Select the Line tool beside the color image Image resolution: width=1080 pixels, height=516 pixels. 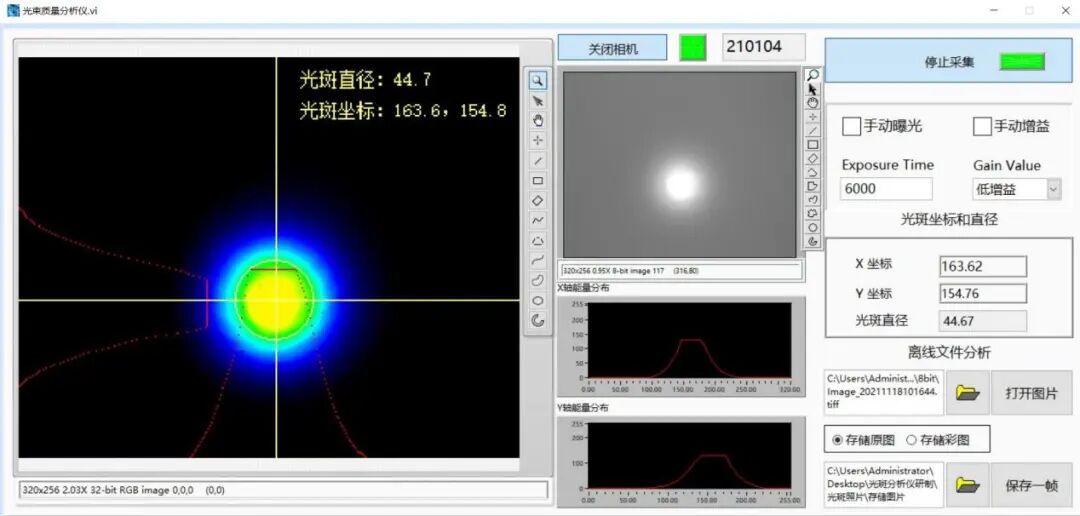coord(538,161)
